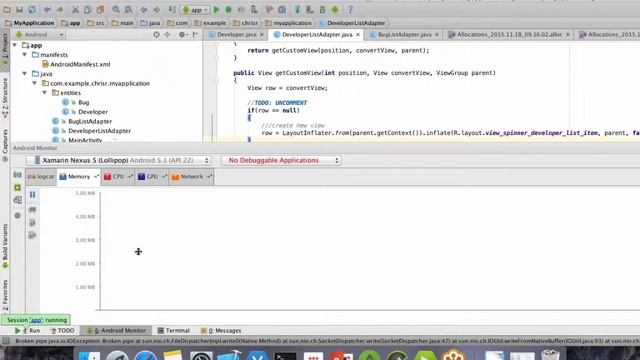Select DeveloperListAdapter in project tree
Screen dimensions: 640x360
(91, 131)
